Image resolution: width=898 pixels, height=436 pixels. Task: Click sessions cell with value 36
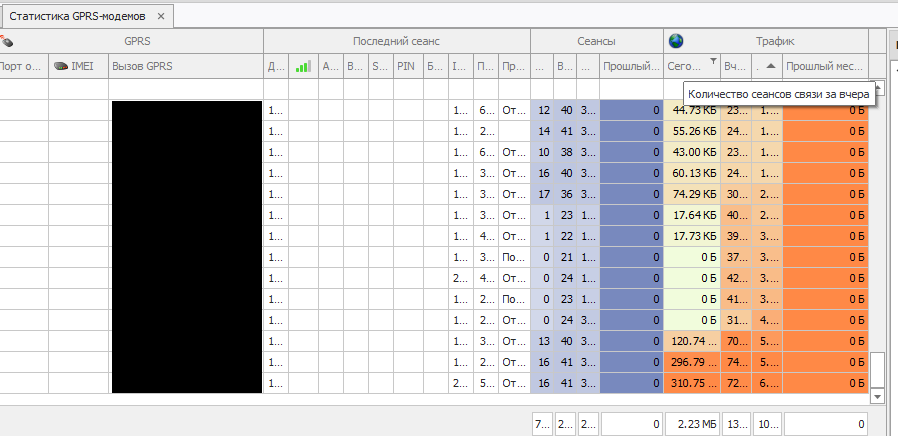pos(565,194)
